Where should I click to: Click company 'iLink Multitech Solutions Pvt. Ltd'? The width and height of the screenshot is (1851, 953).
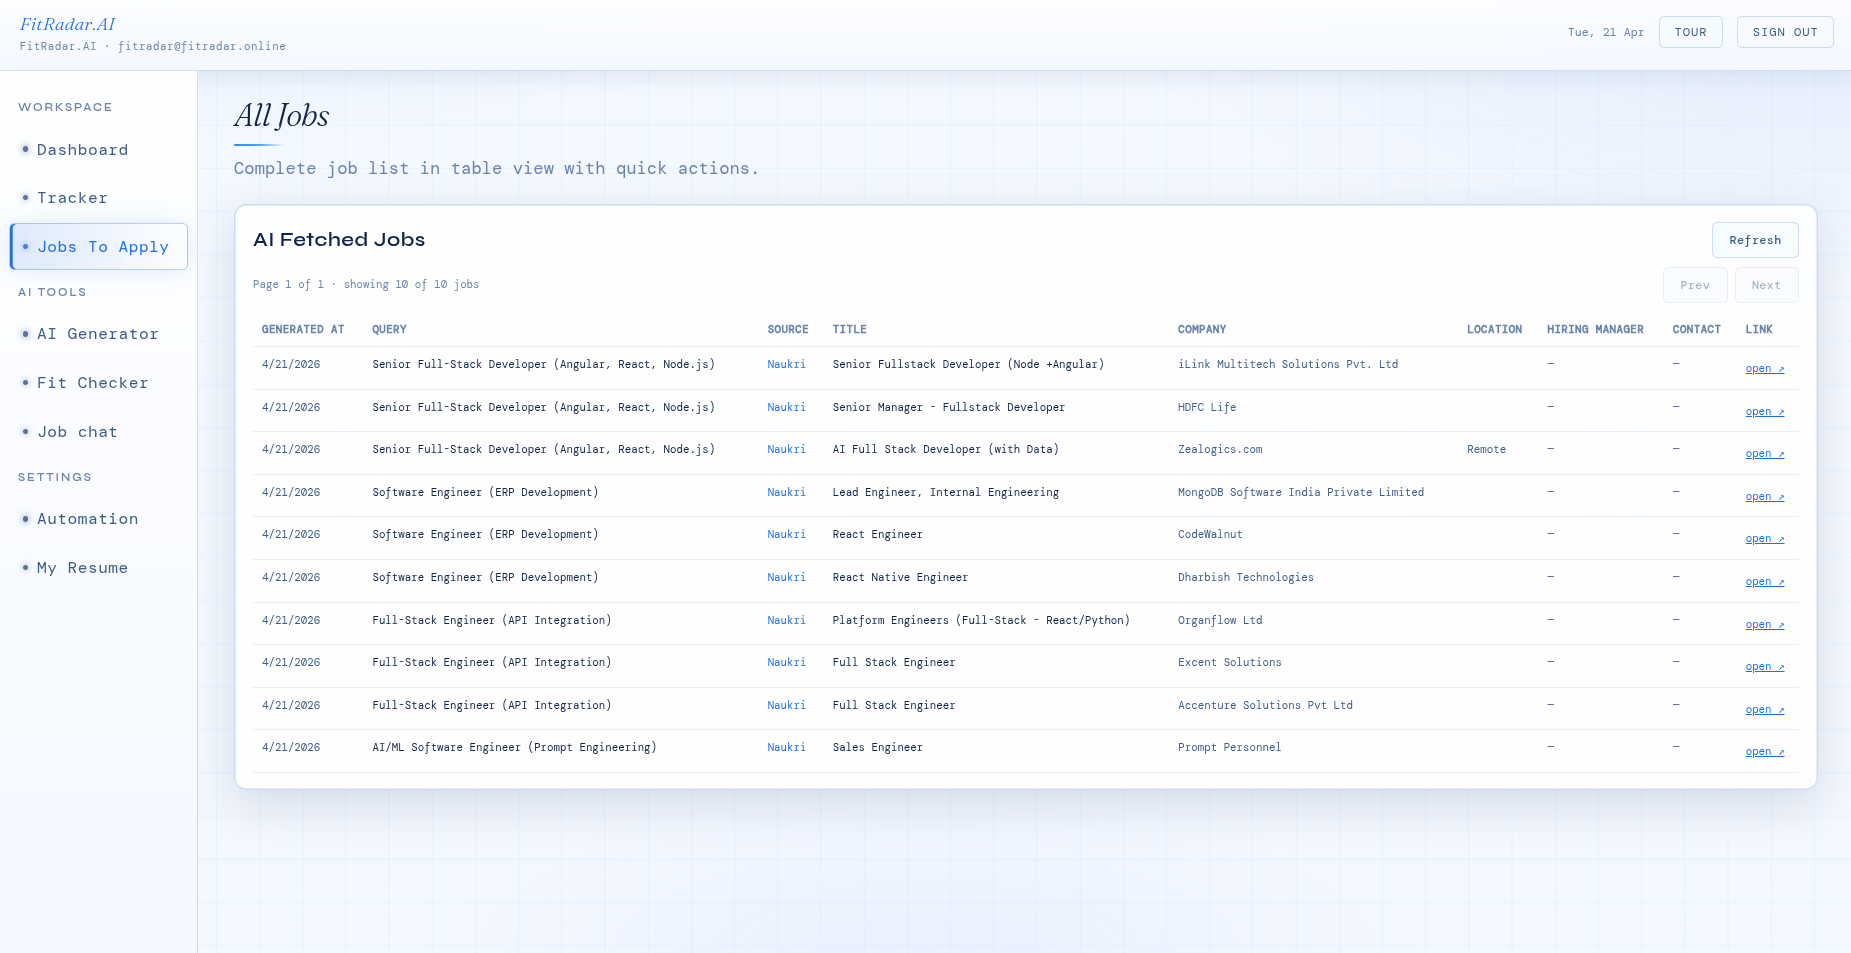pos(1288,364)
